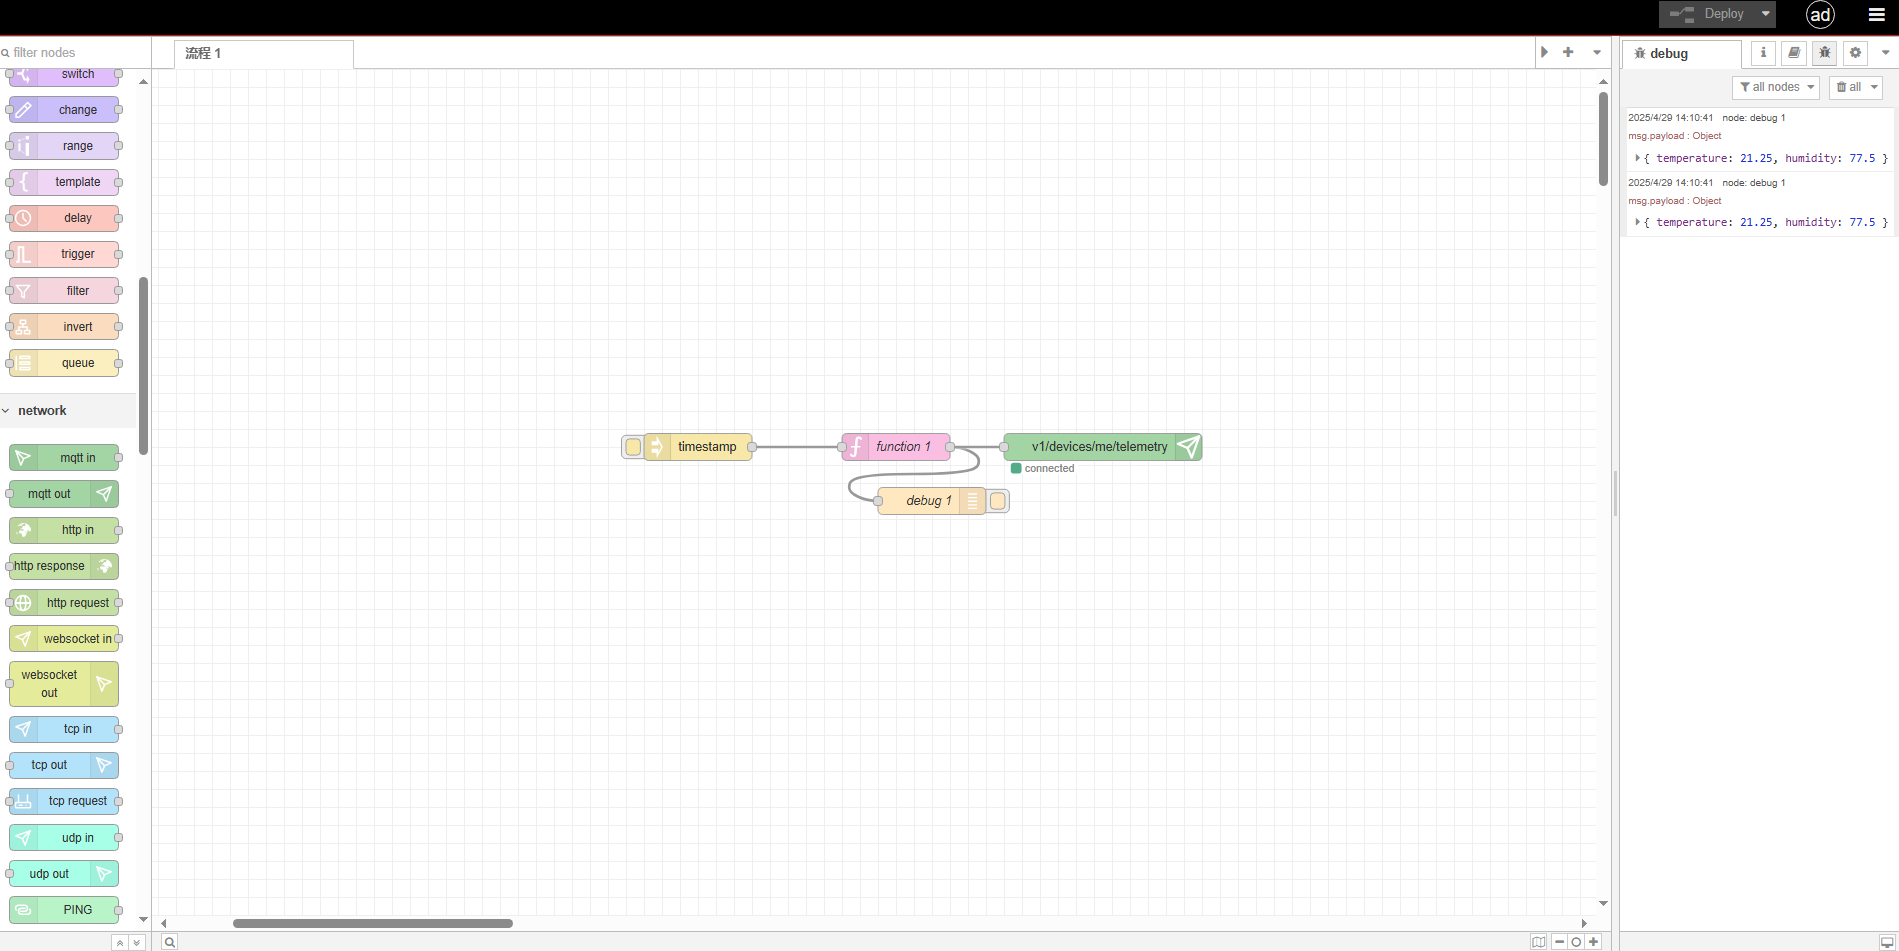Image resolution: width=1899 pixels, height=951 pixels.
Task: Click the filter nodes search field
Action: click(75, 52)
